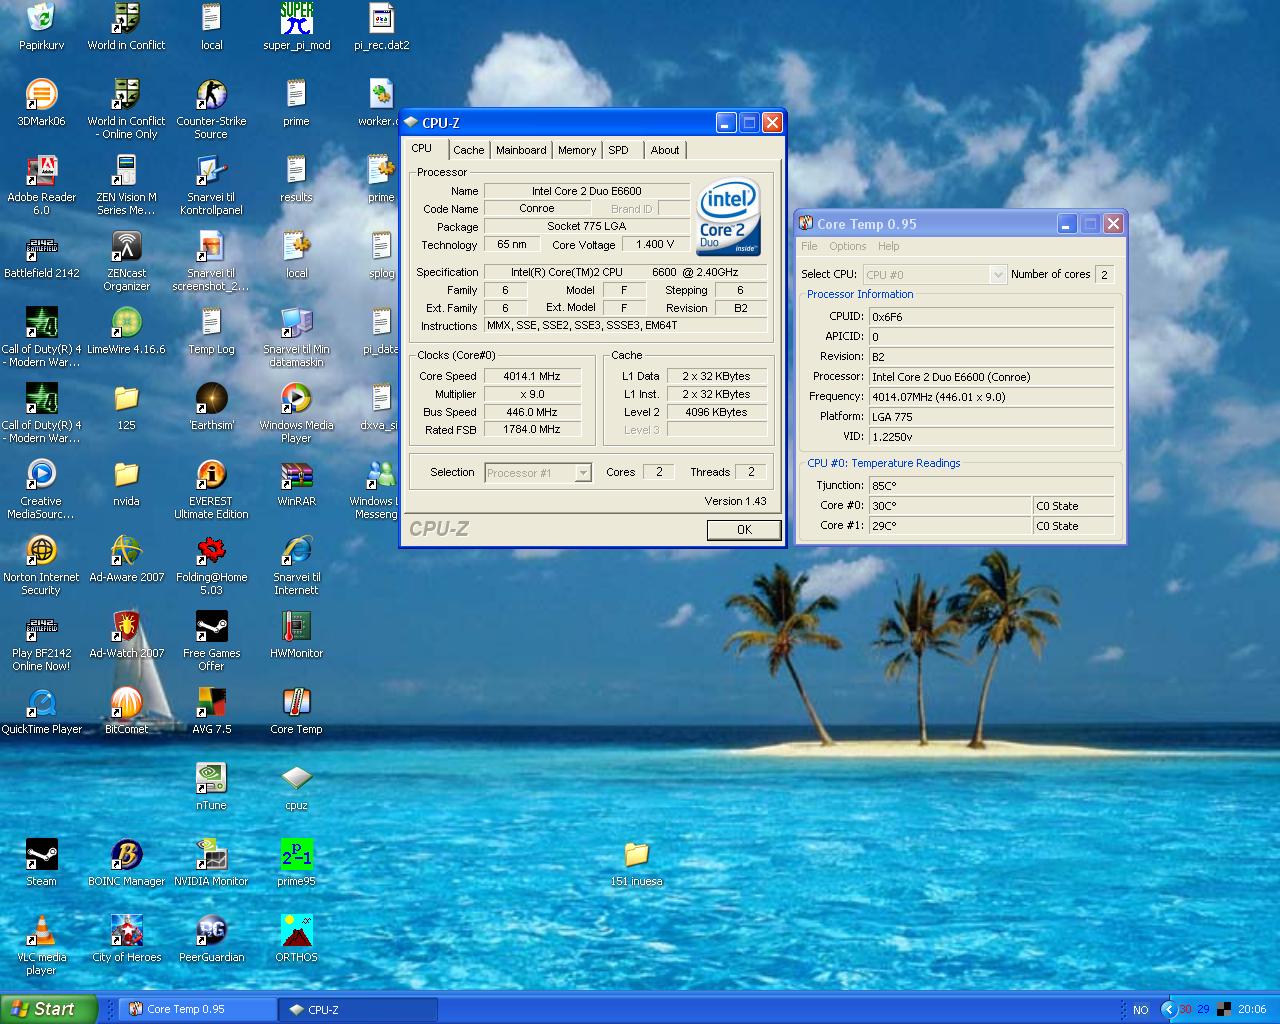Click the Intel Core 2 Duo logo

(729, 217)
